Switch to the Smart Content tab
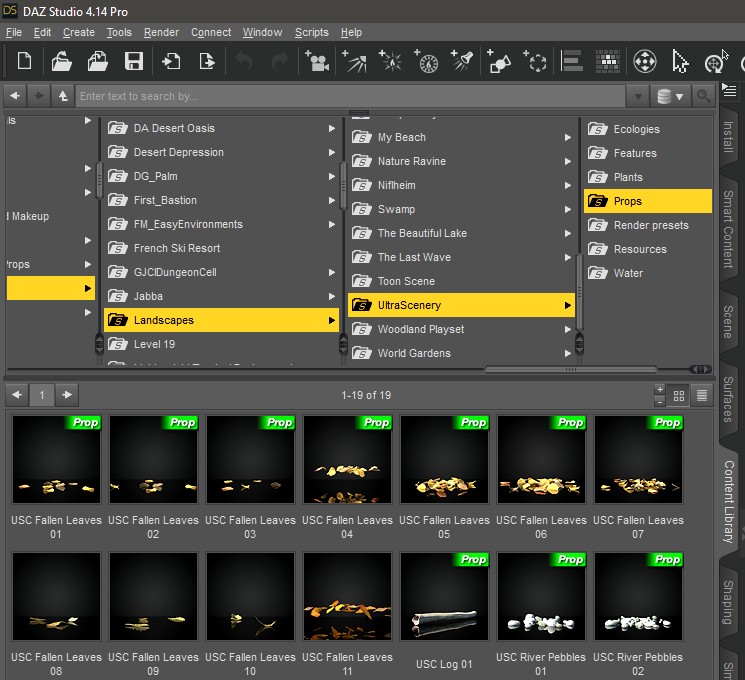The image size is (745, 680). click(728, 229)
